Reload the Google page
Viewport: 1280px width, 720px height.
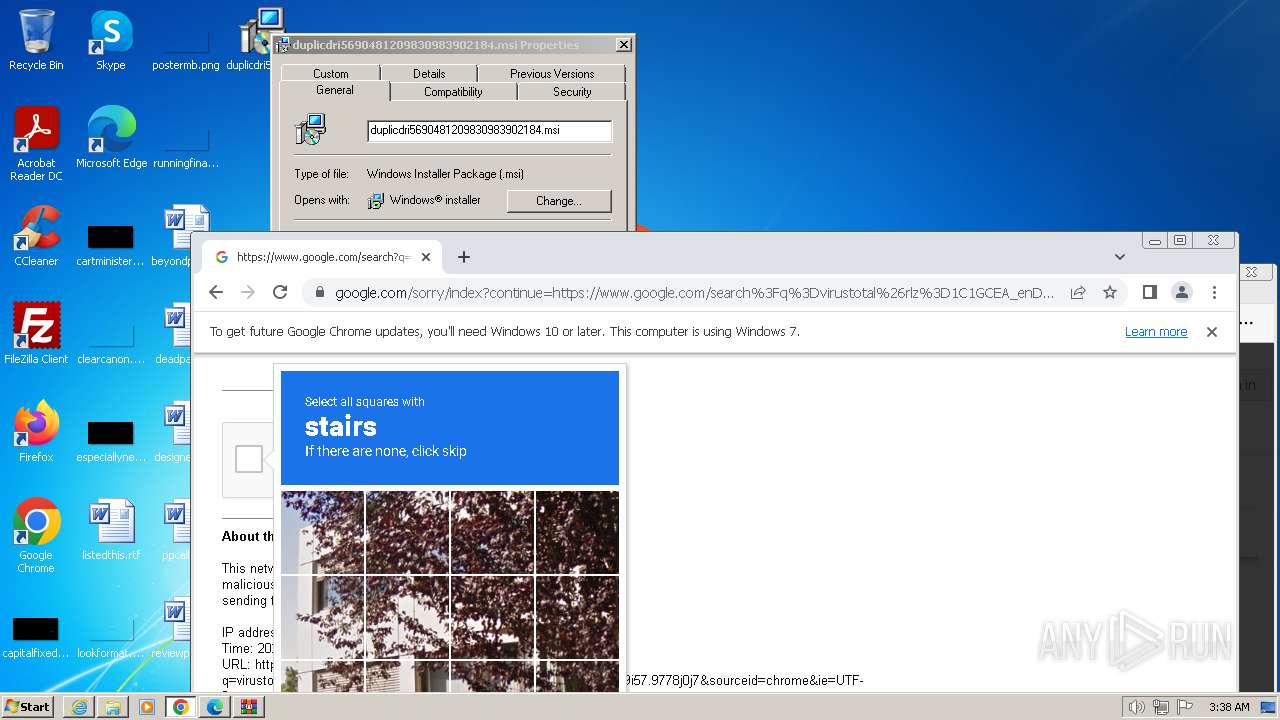pos(280,292)
